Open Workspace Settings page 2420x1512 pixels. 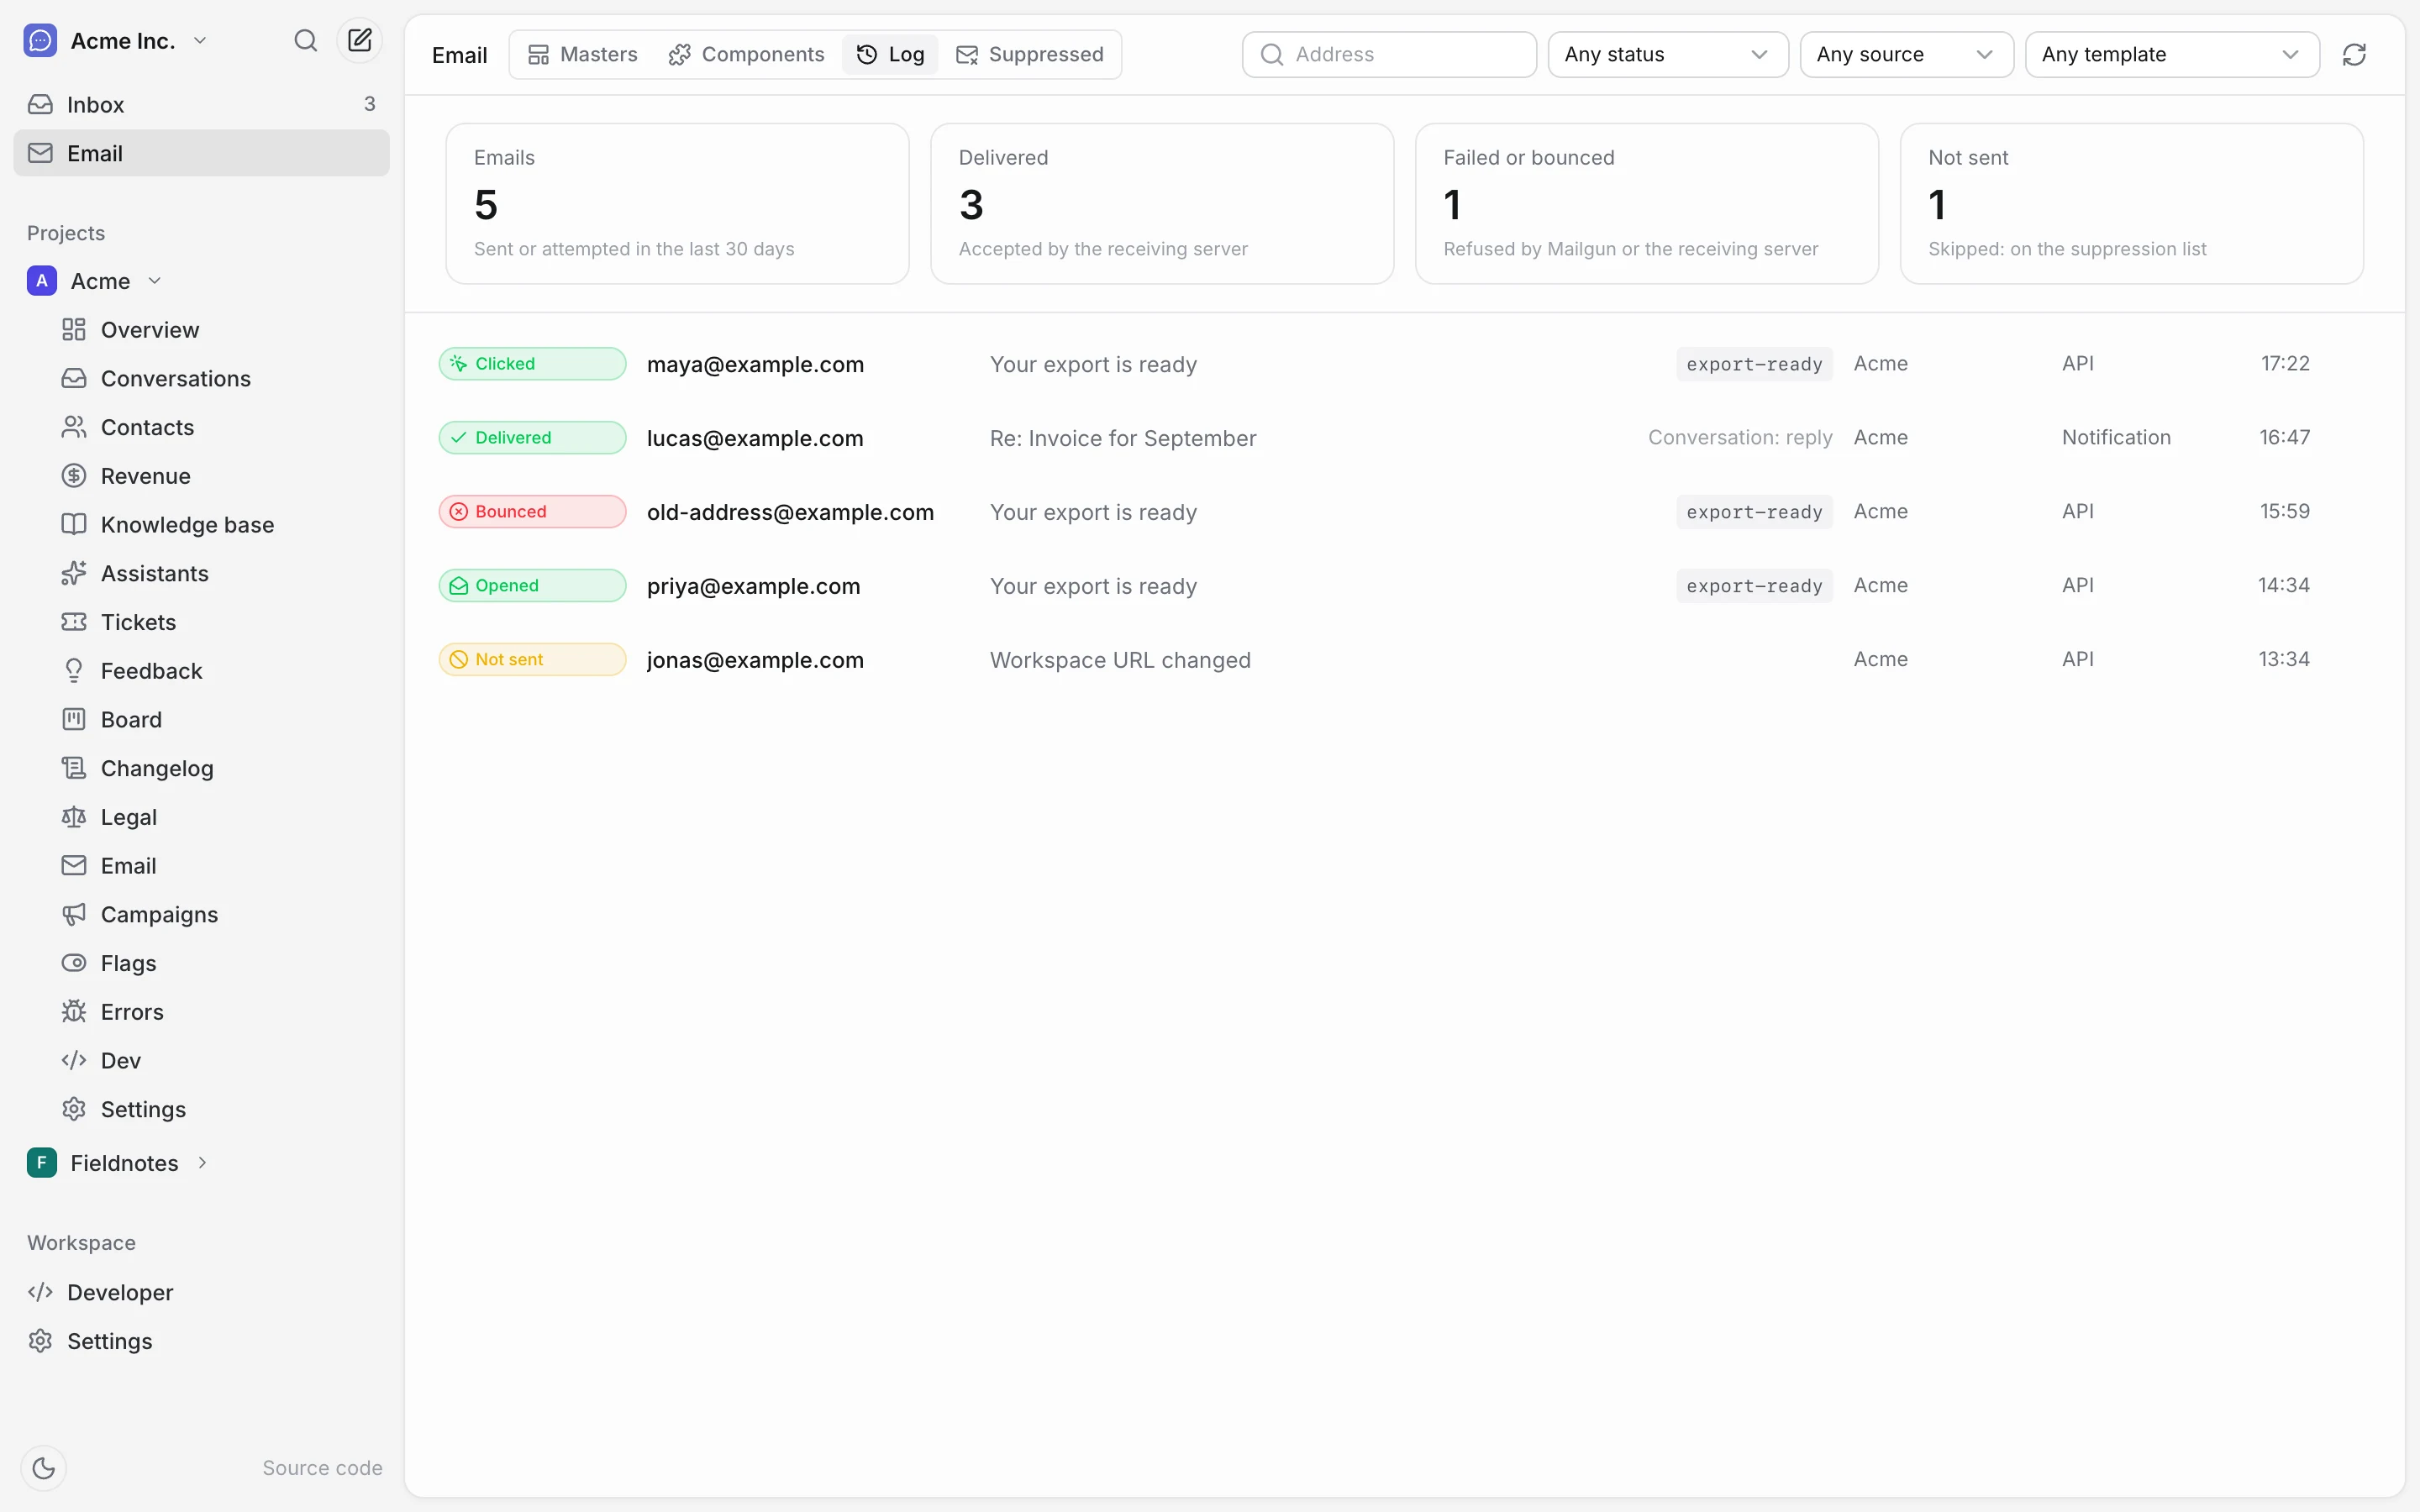click(201, 1341)
